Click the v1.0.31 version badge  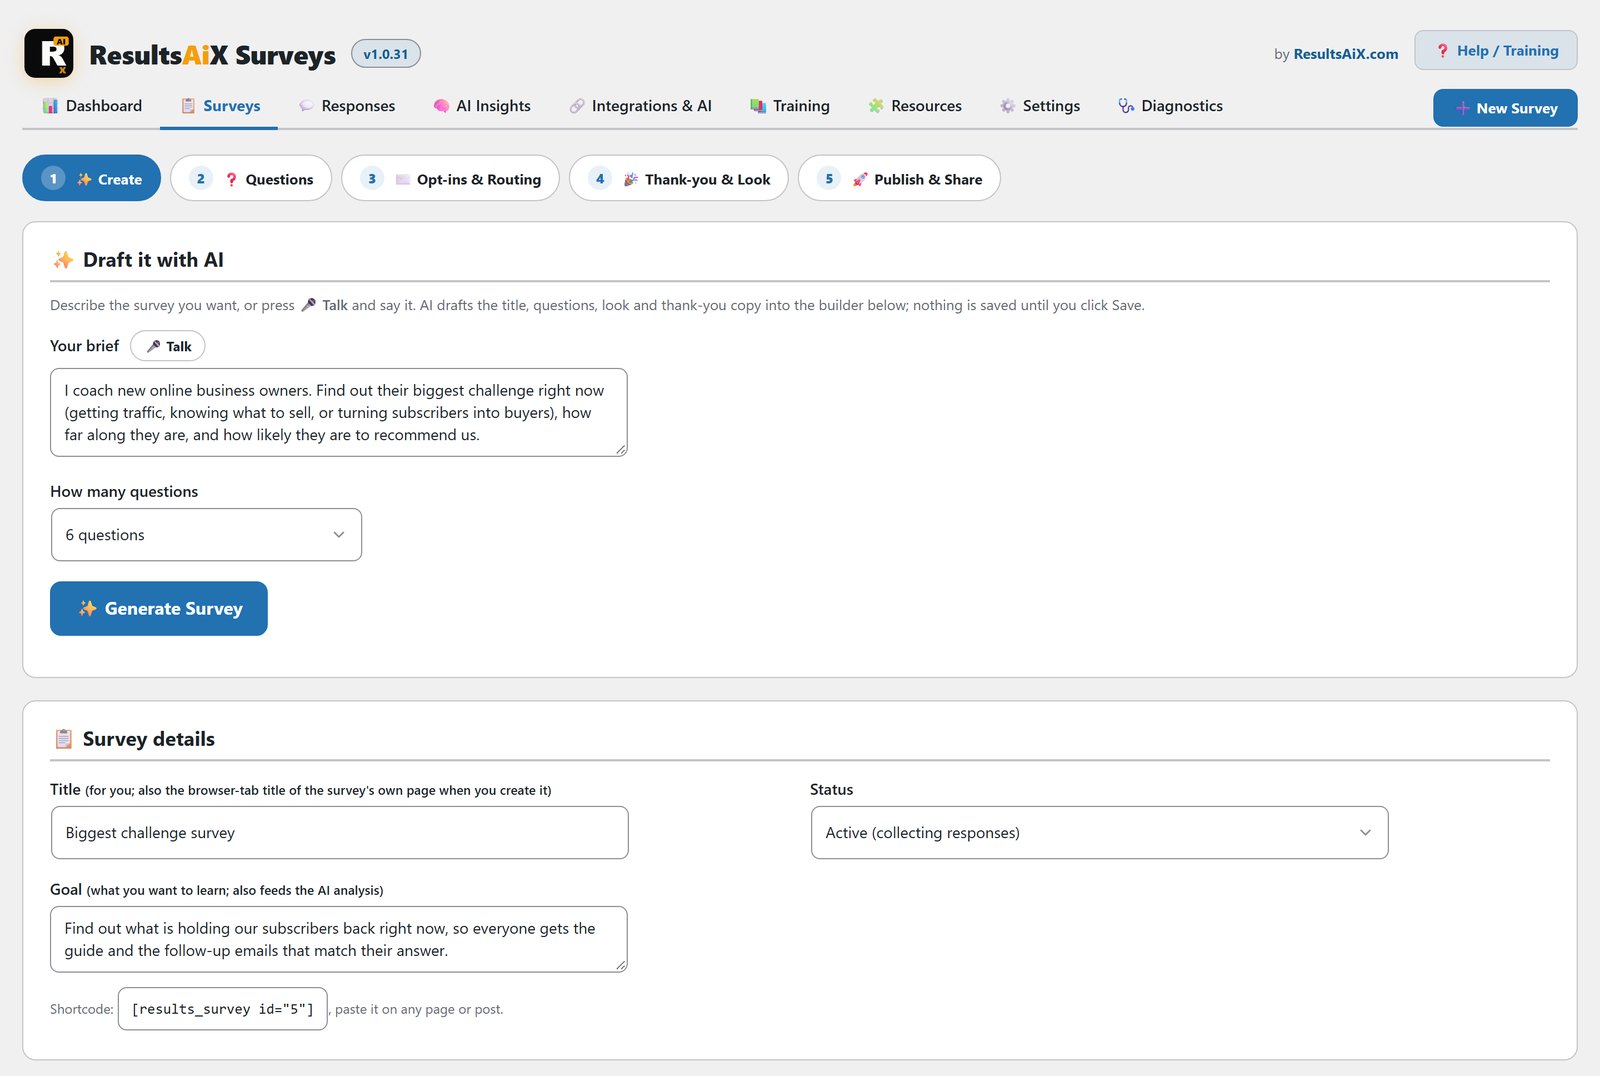[x=386, y=54]
